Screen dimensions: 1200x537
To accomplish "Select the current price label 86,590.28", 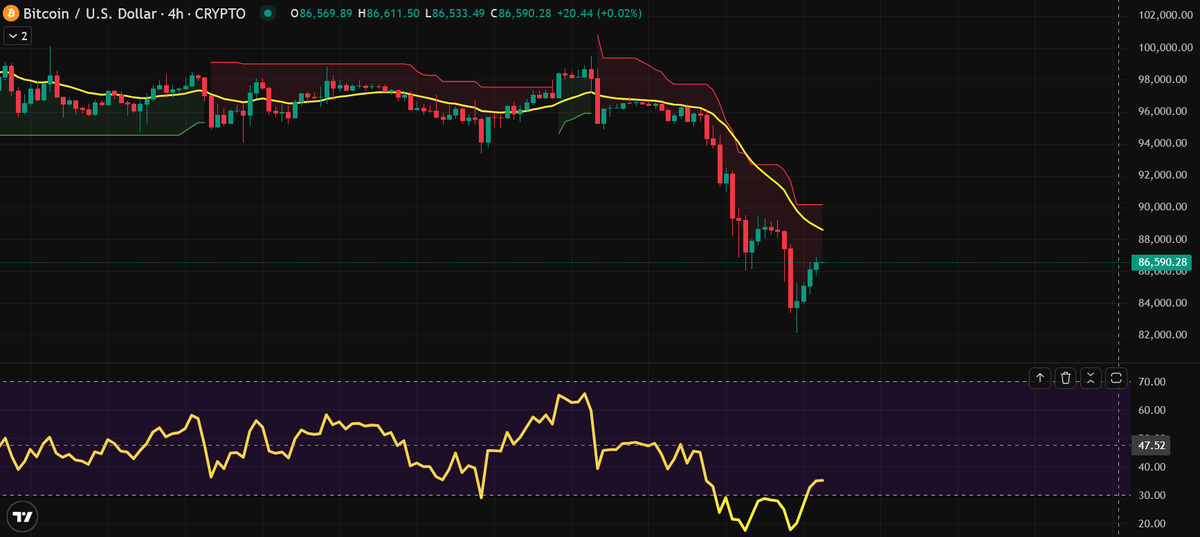I will tap(1163, 263).
